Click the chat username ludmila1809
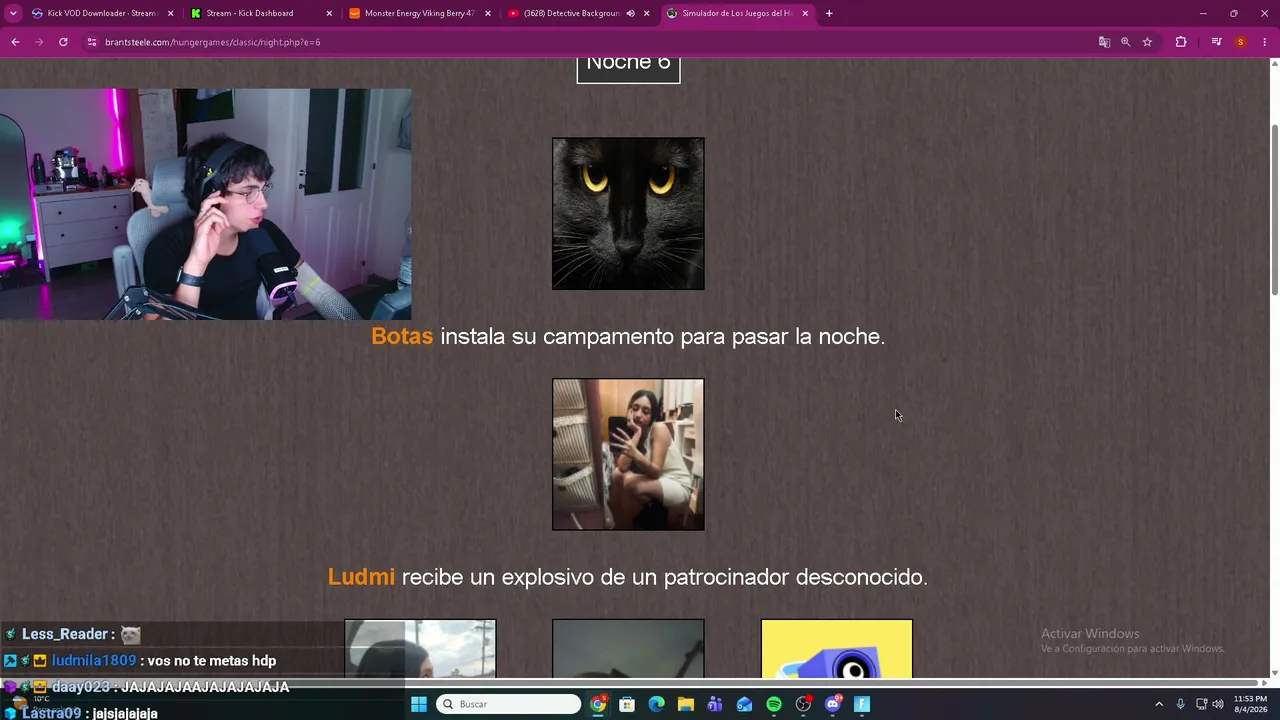The height and width of the screenshot is (720, 1280). click(x=94, y=661)
